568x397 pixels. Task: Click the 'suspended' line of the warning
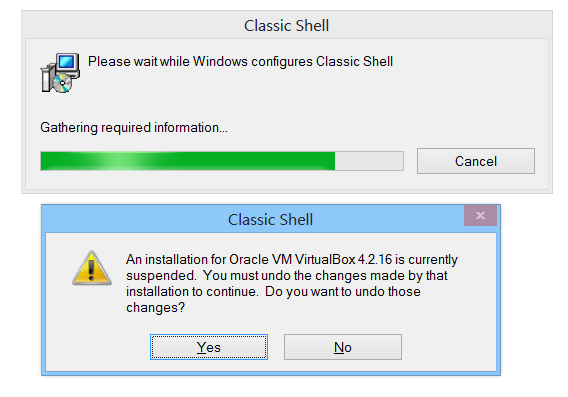pyautogui.click(x=287, y=276)
